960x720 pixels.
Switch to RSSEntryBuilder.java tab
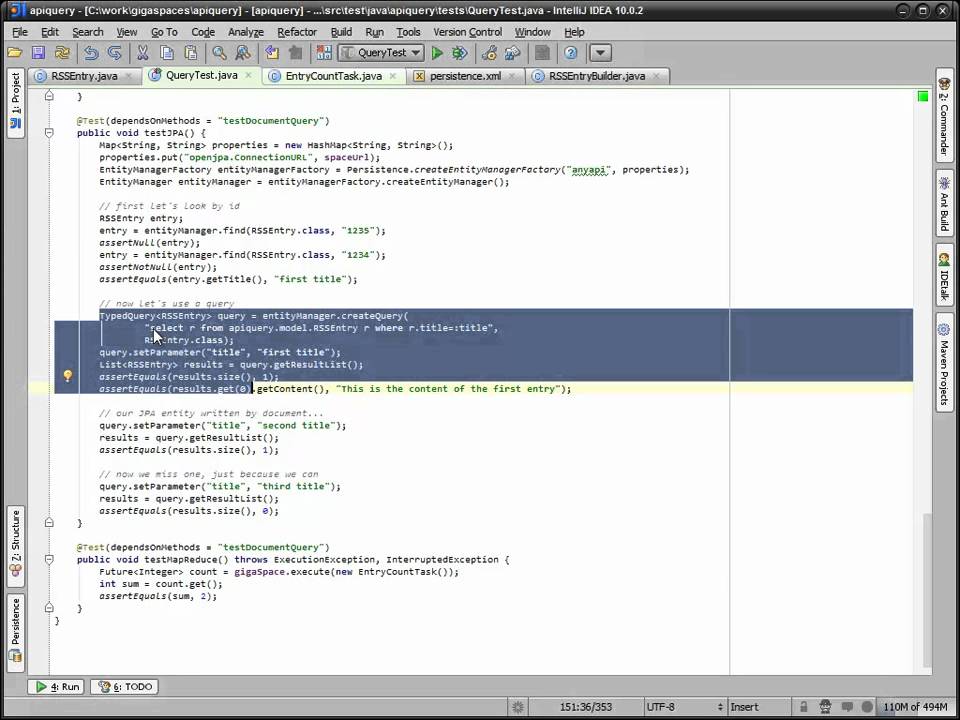(x=597, y=76)
